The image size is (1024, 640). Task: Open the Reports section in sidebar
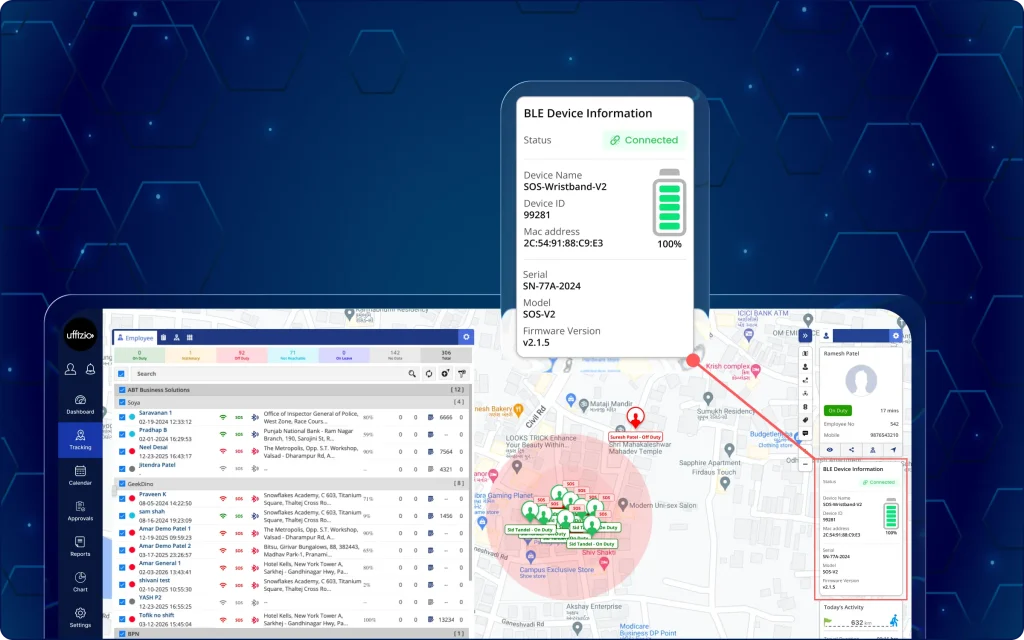coord(80,547)
